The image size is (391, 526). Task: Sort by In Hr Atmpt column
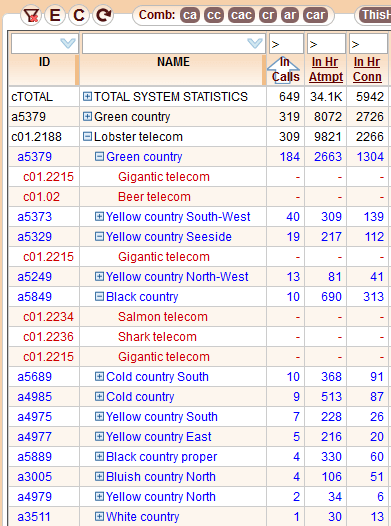coord(326,69)
